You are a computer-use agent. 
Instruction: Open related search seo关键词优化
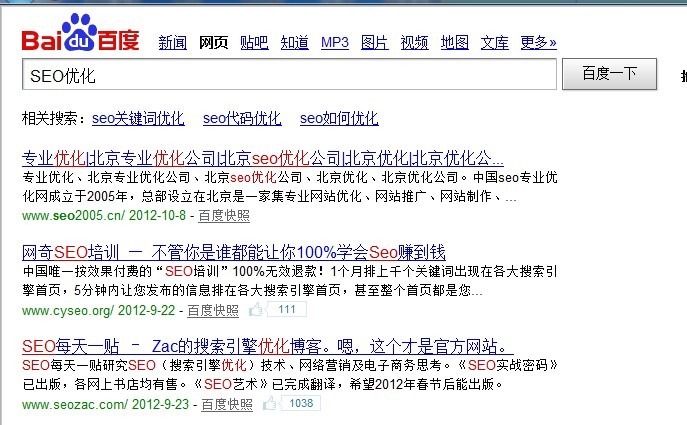click(138, 118)
